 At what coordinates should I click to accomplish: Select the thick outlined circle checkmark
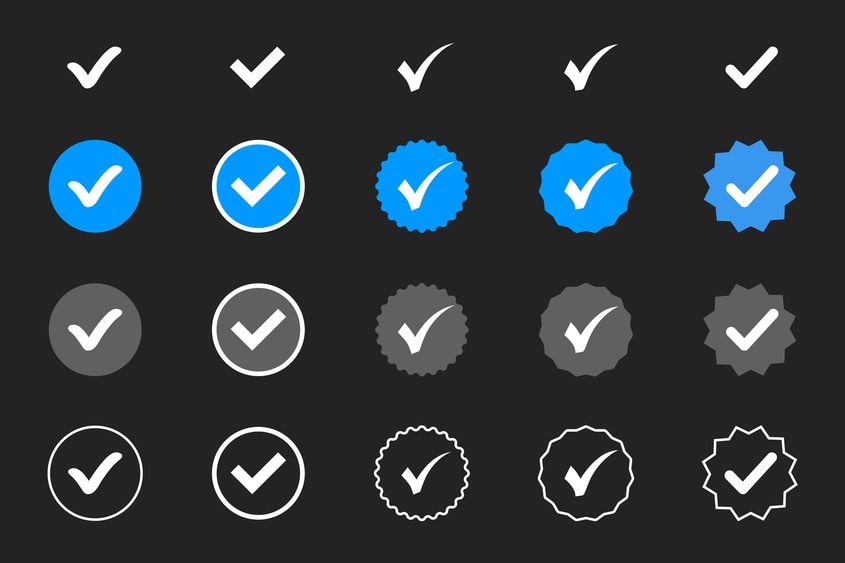258,473
